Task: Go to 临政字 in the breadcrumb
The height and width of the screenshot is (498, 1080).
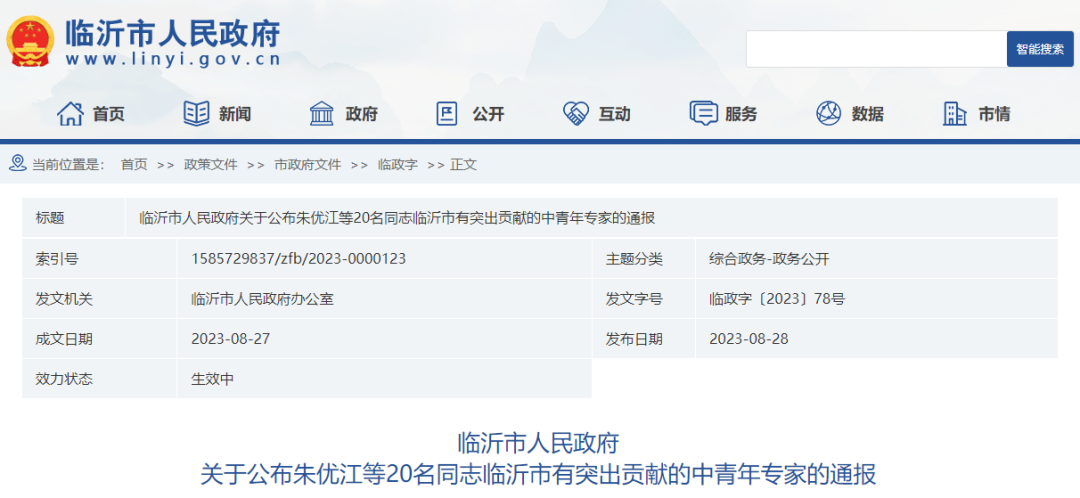Action: click(x=398, y=165)
